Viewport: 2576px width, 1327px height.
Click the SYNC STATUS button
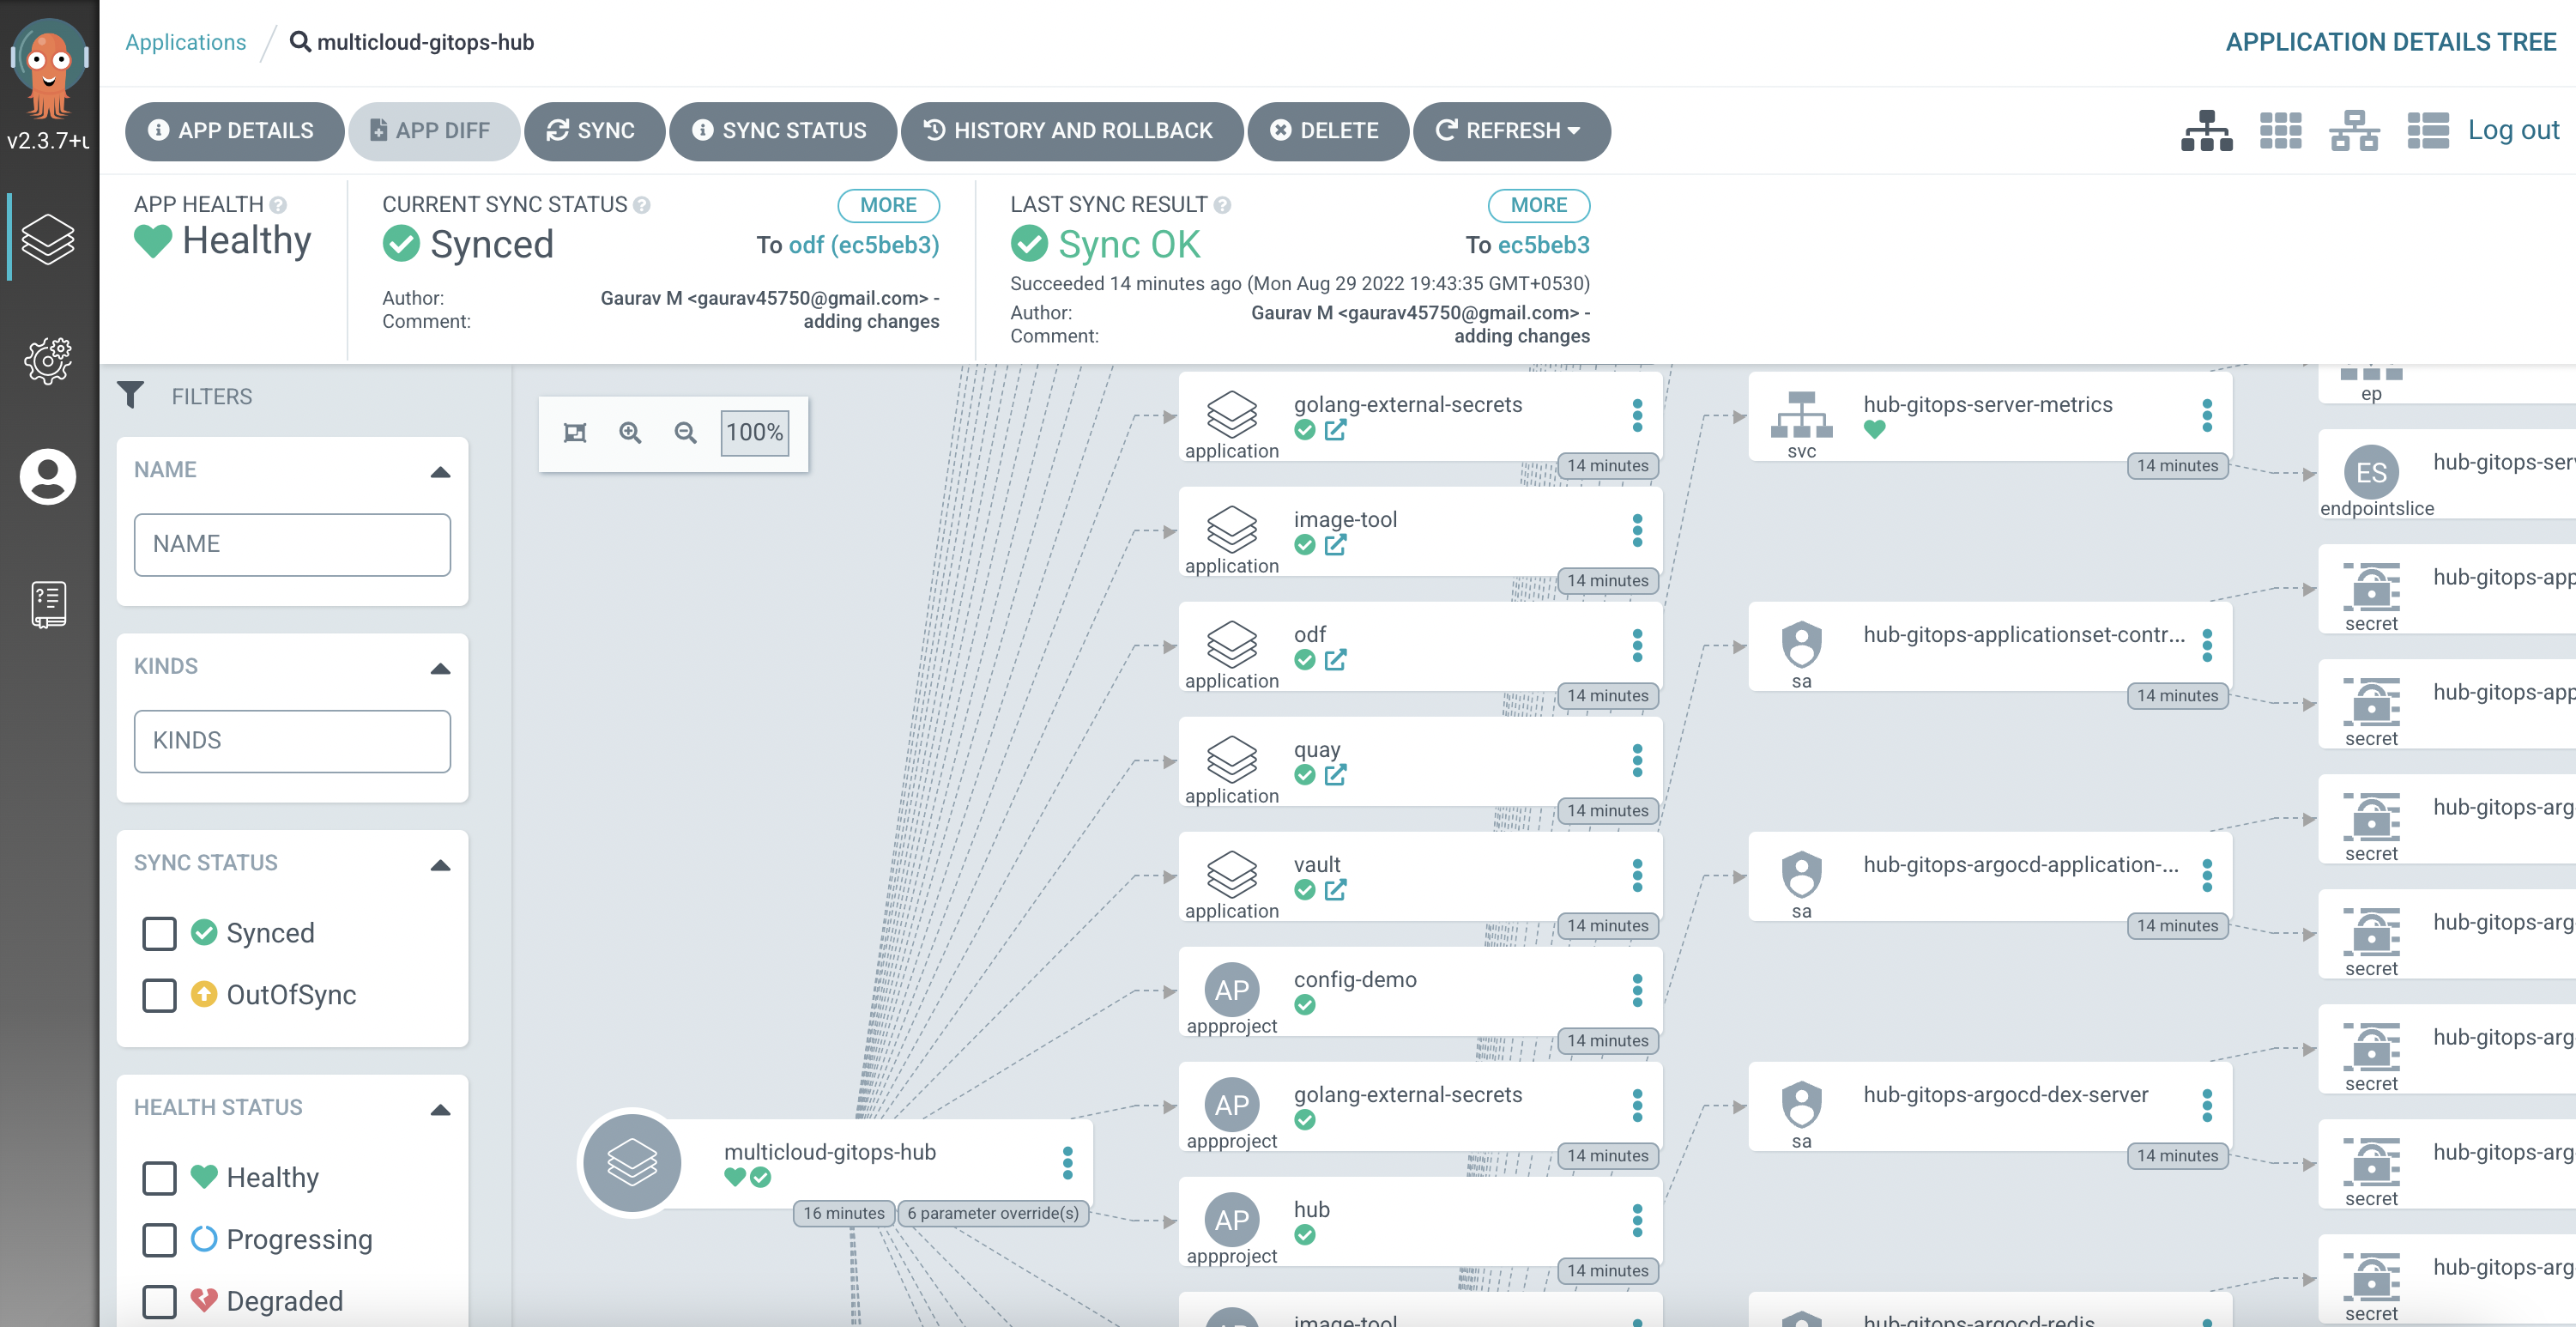click(783, 131)
